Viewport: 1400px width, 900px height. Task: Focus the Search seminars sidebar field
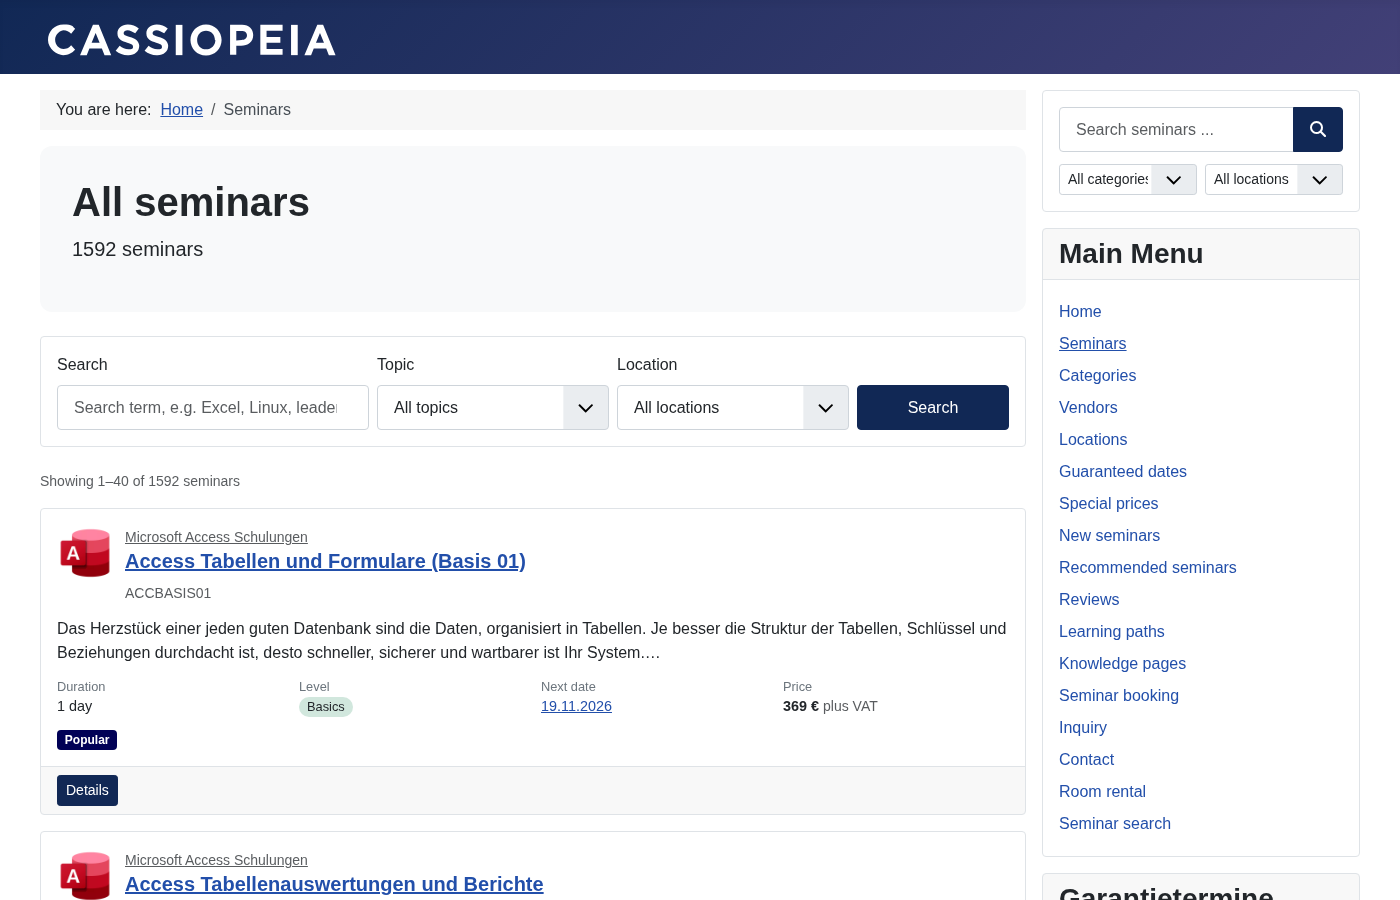pyautogui.click(x=1176, y=130)
